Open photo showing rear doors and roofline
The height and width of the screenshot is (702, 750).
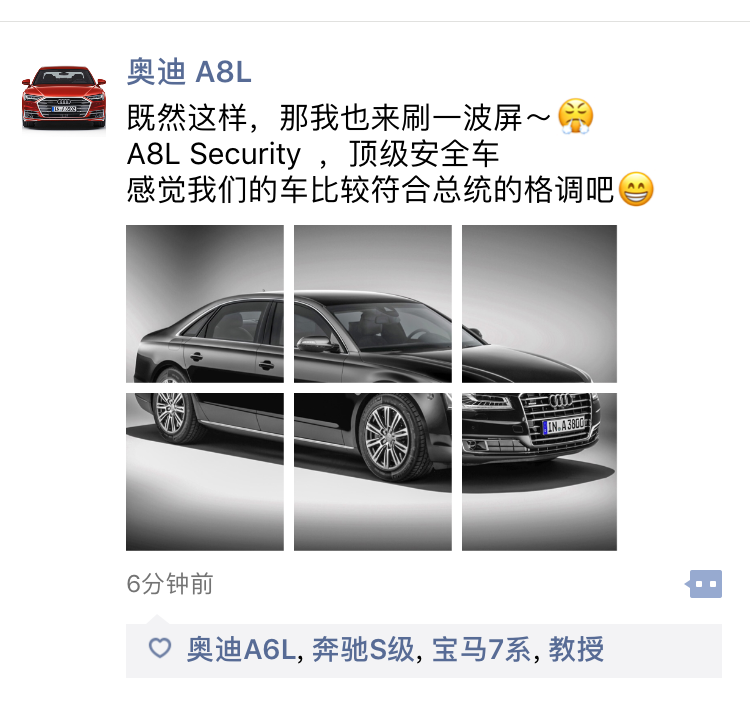click(205, 304)
